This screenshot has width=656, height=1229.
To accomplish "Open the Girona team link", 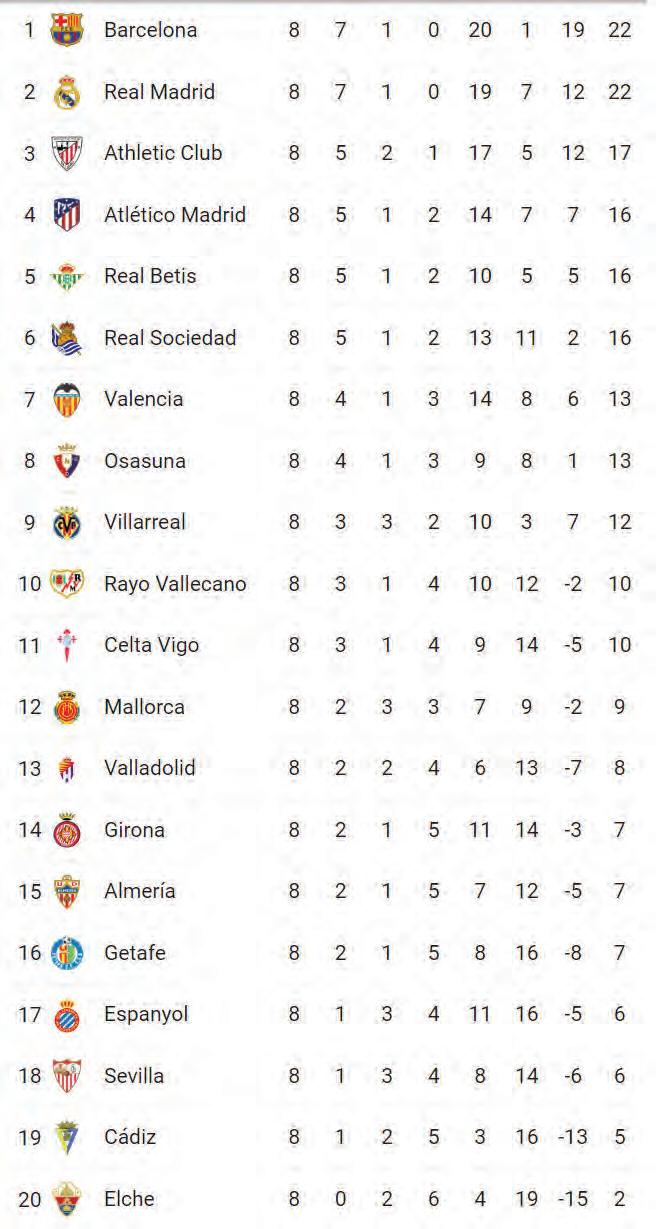I will click(x=134, y=830).
